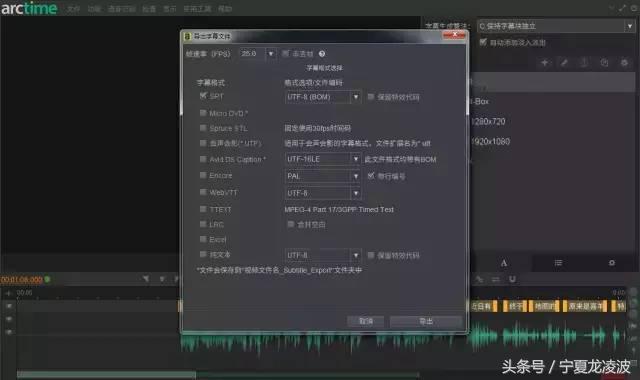Tick the checkbox right of SRT encoding dropdown
640x380 pixels.
point(371,97)
